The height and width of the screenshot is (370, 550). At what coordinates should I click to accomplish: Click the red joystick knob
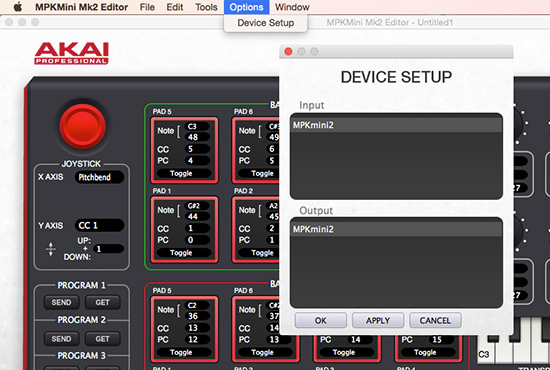82,126
